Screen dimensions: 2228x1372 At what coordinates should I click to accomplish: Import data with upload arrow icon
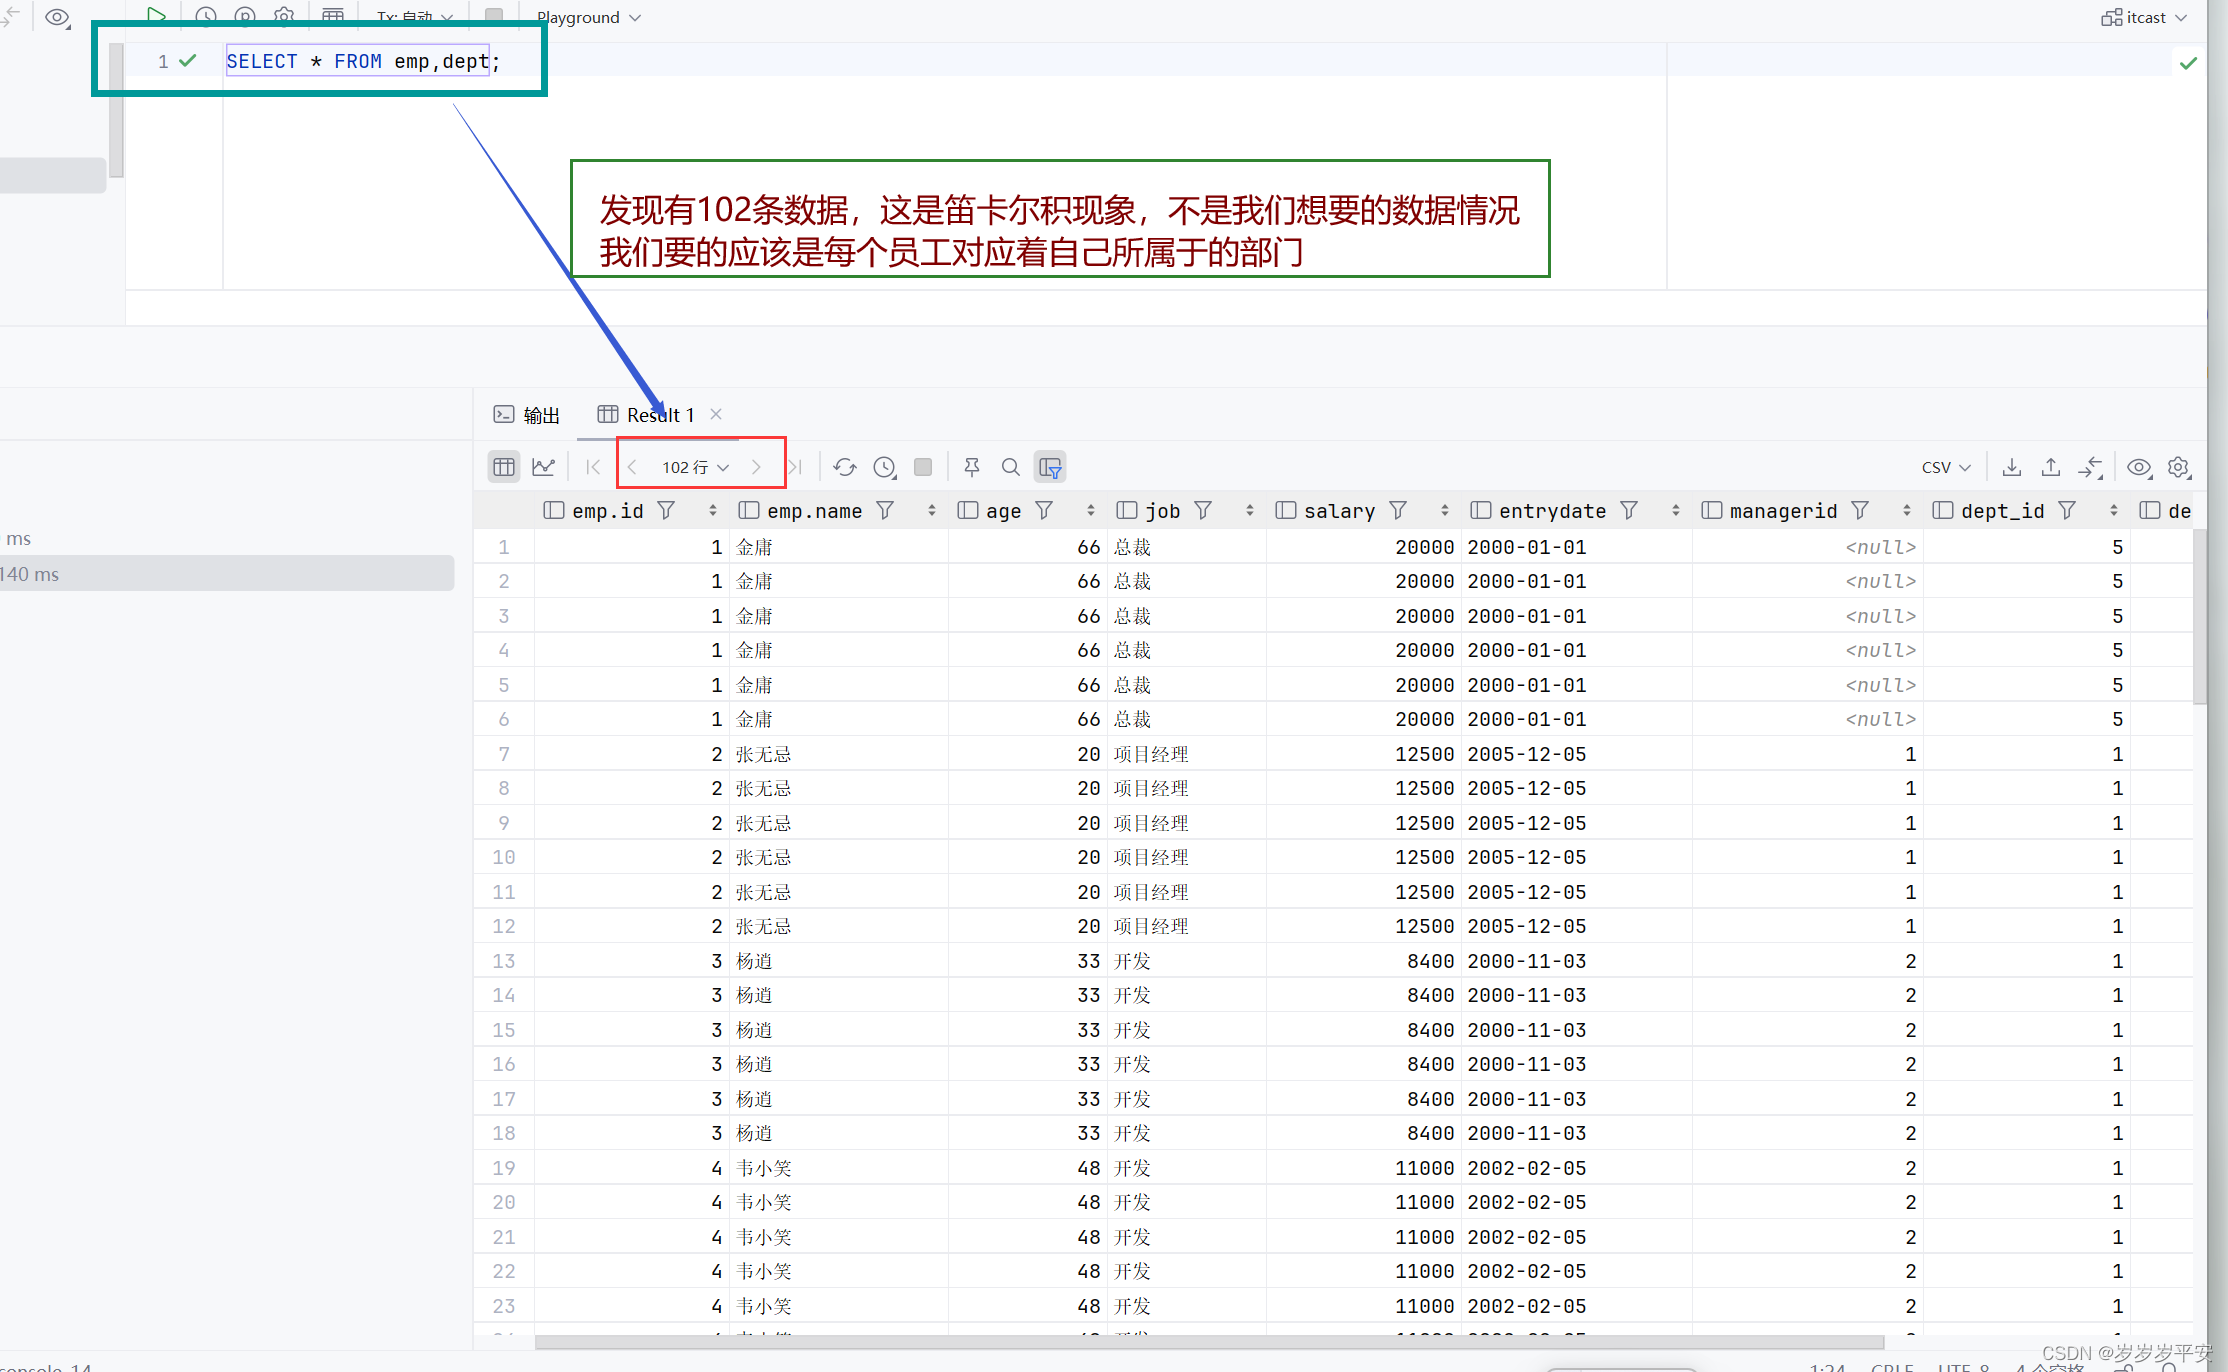[2051, 467]
